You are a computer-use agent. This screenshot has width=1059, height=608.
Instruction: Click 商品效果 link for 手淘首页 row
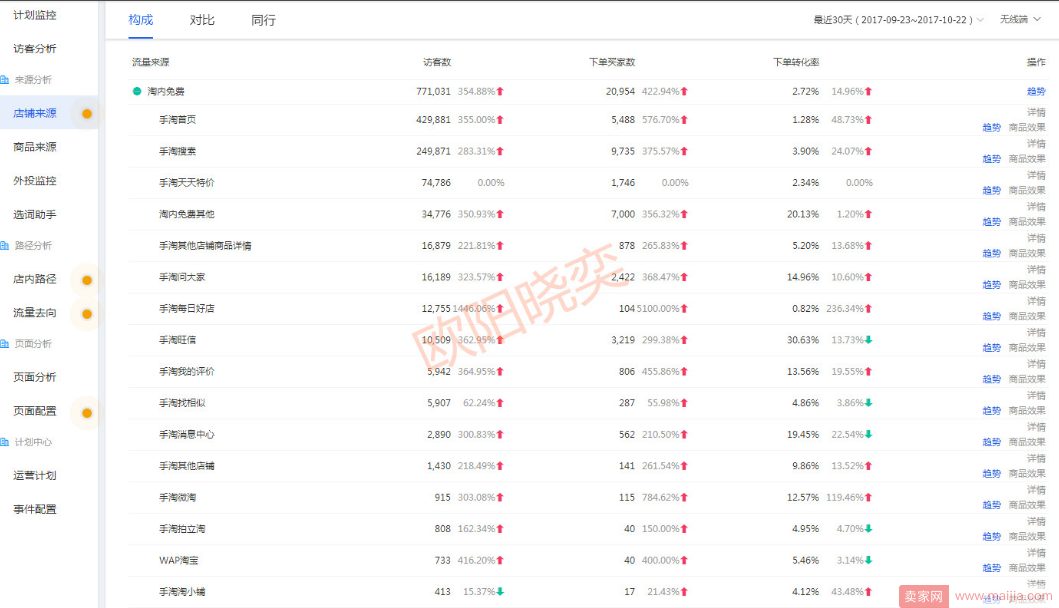coord(1027,127)
